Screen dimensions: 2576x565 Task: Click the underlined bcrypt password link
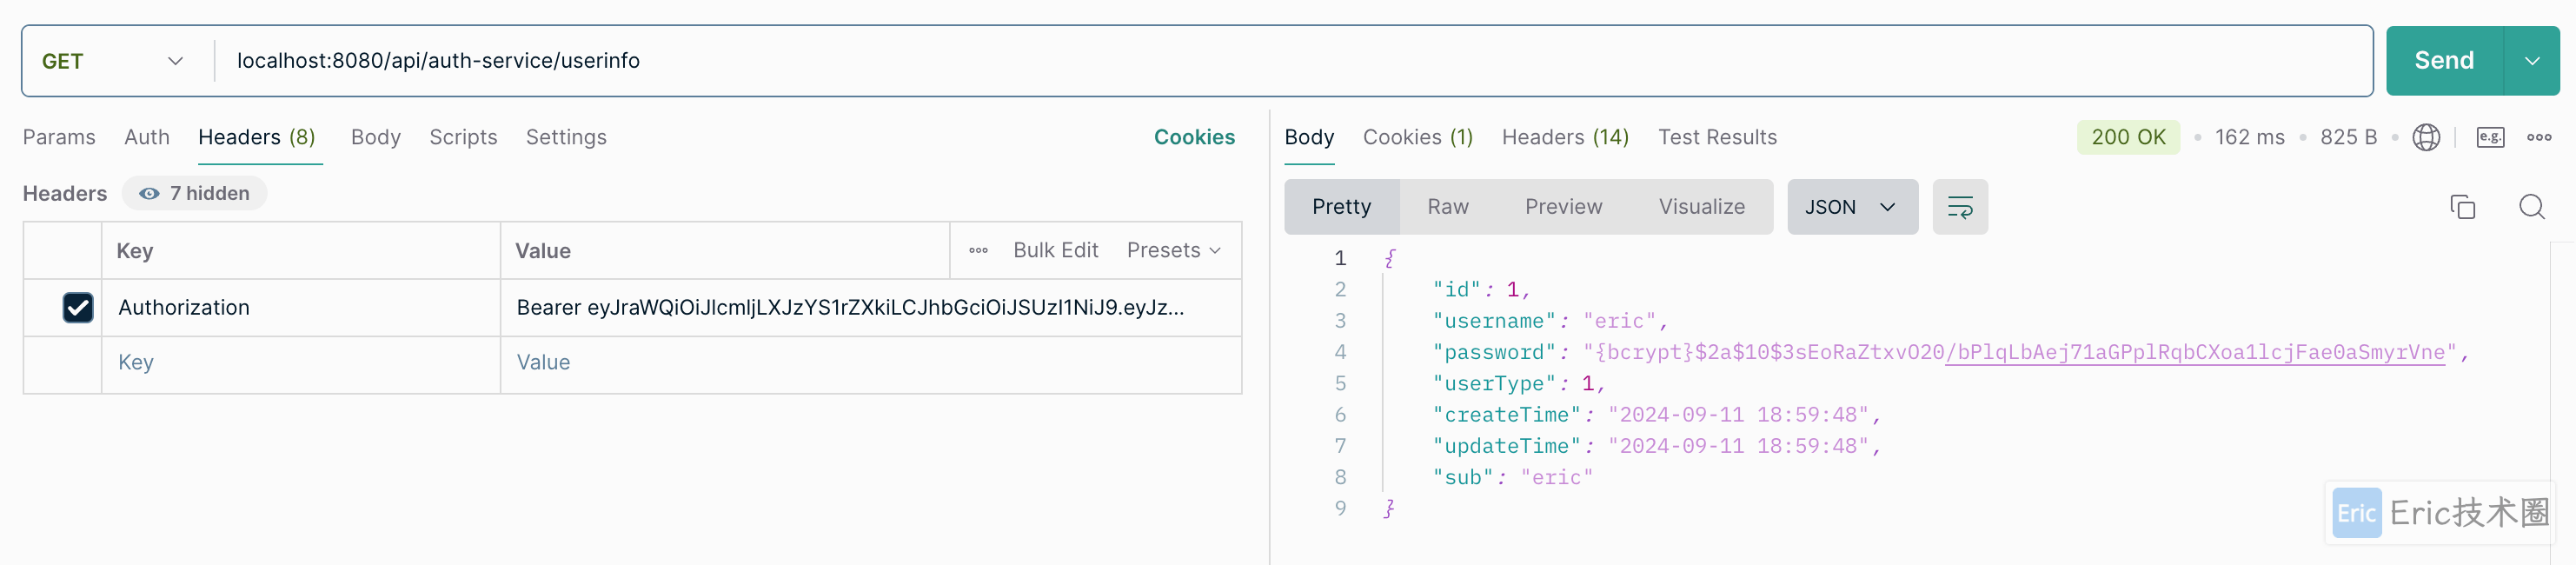pos(2194,352)
